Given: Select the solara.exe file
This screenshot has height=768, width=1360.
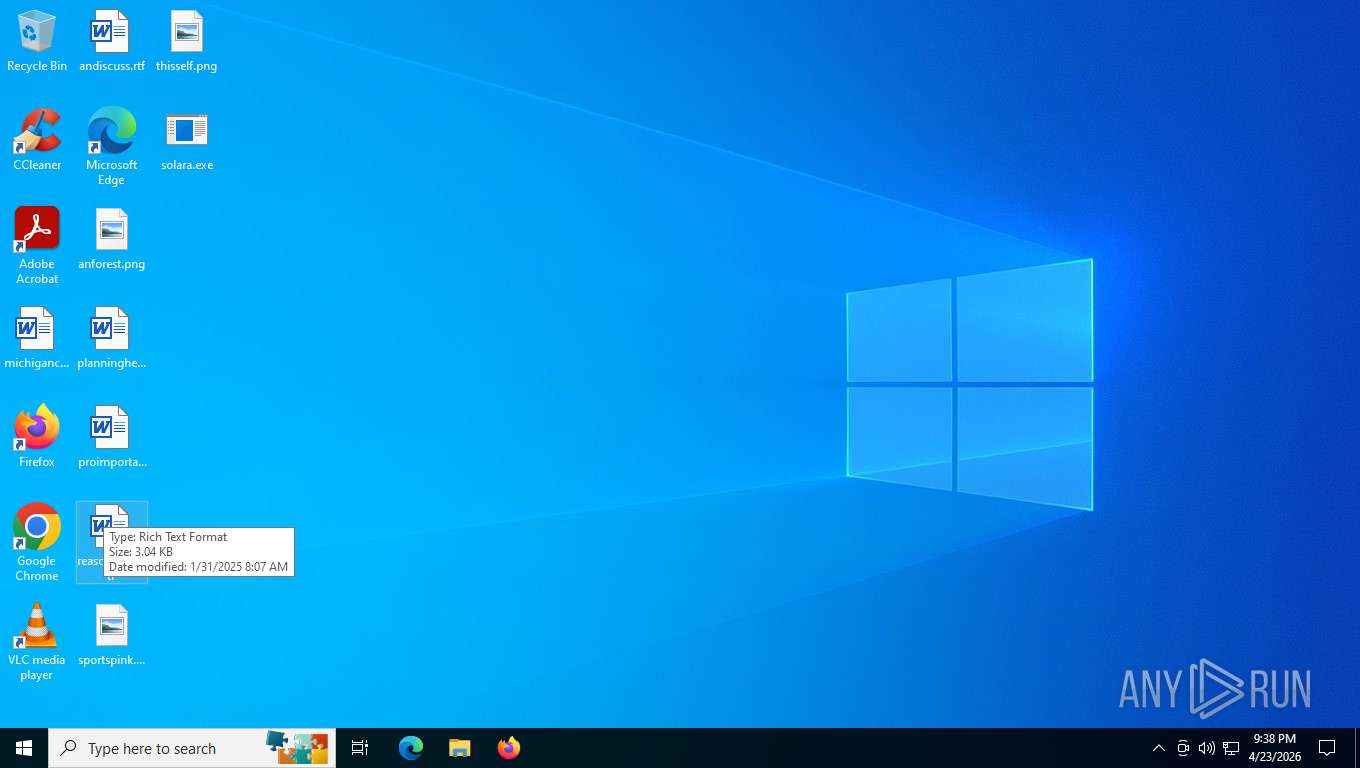Looking at the screenshot, I should click(x=186, y=140).
